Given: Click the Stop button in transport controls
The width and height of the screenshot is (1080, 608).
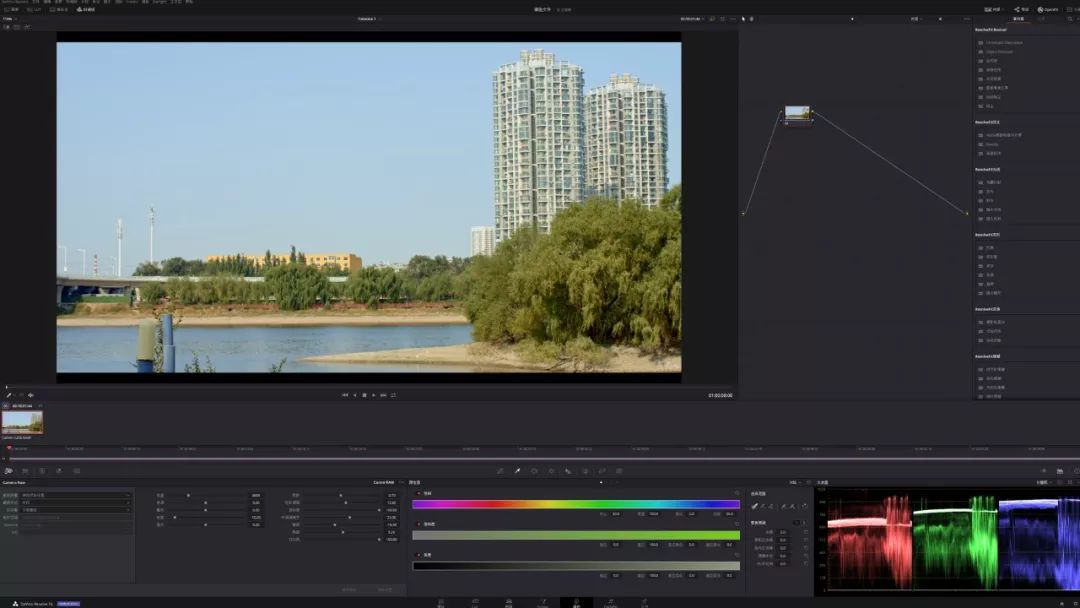Looking at the screenshot, I should click(364, 395).
